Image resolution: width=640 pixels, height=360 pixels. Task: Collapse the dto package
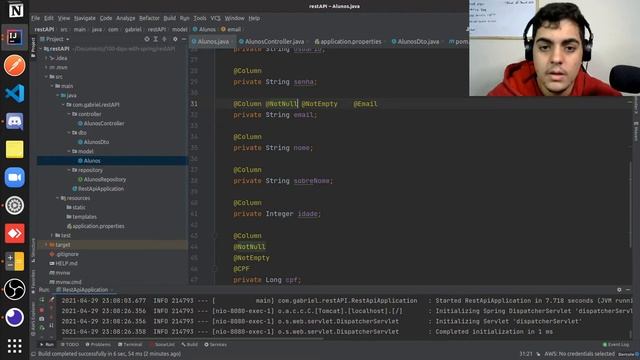(69, 133)
